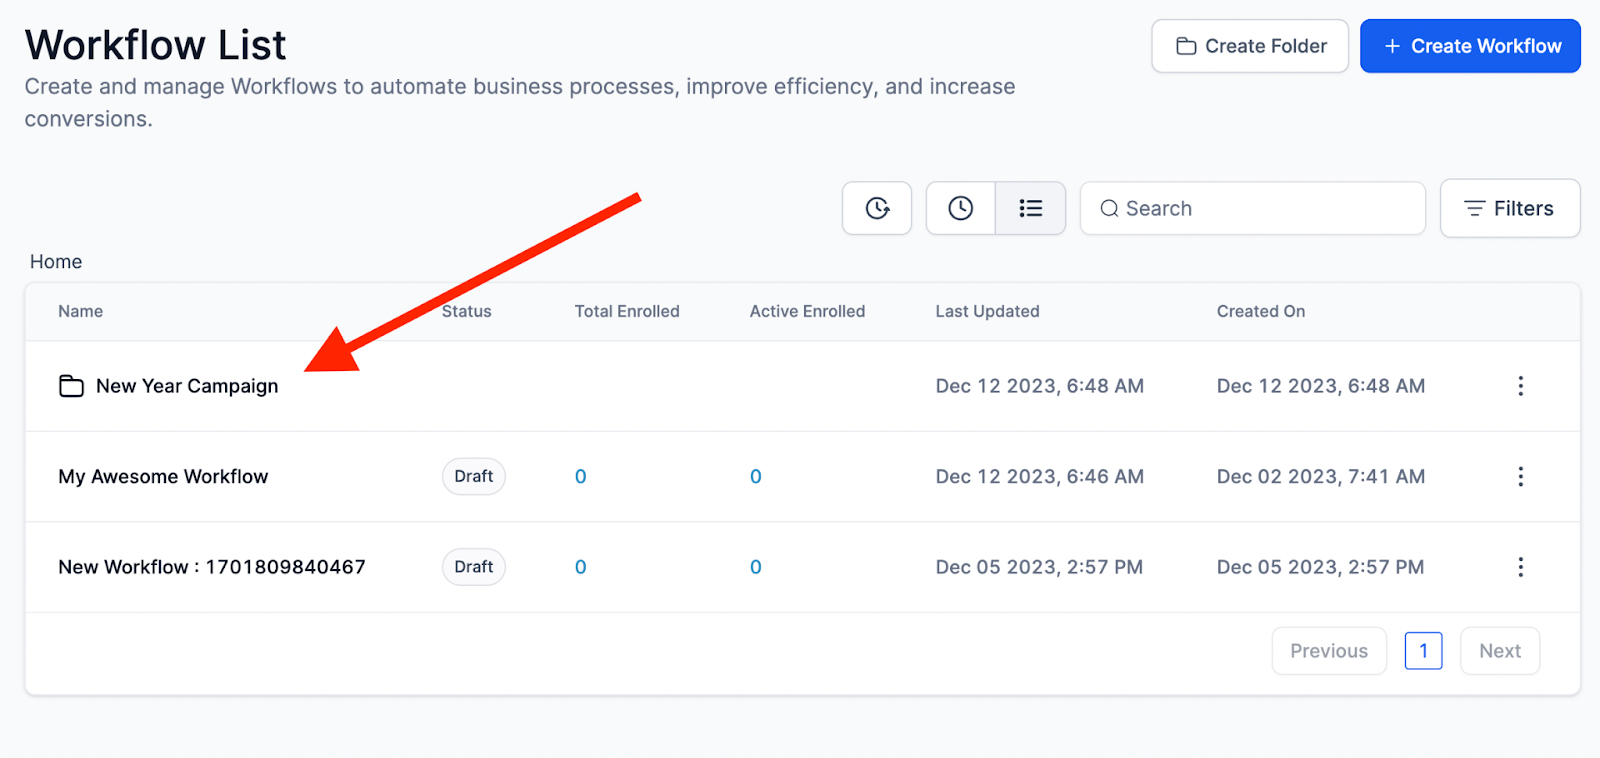
Task: Click the Home breadcrumb
Action: [x=56, y=262]
